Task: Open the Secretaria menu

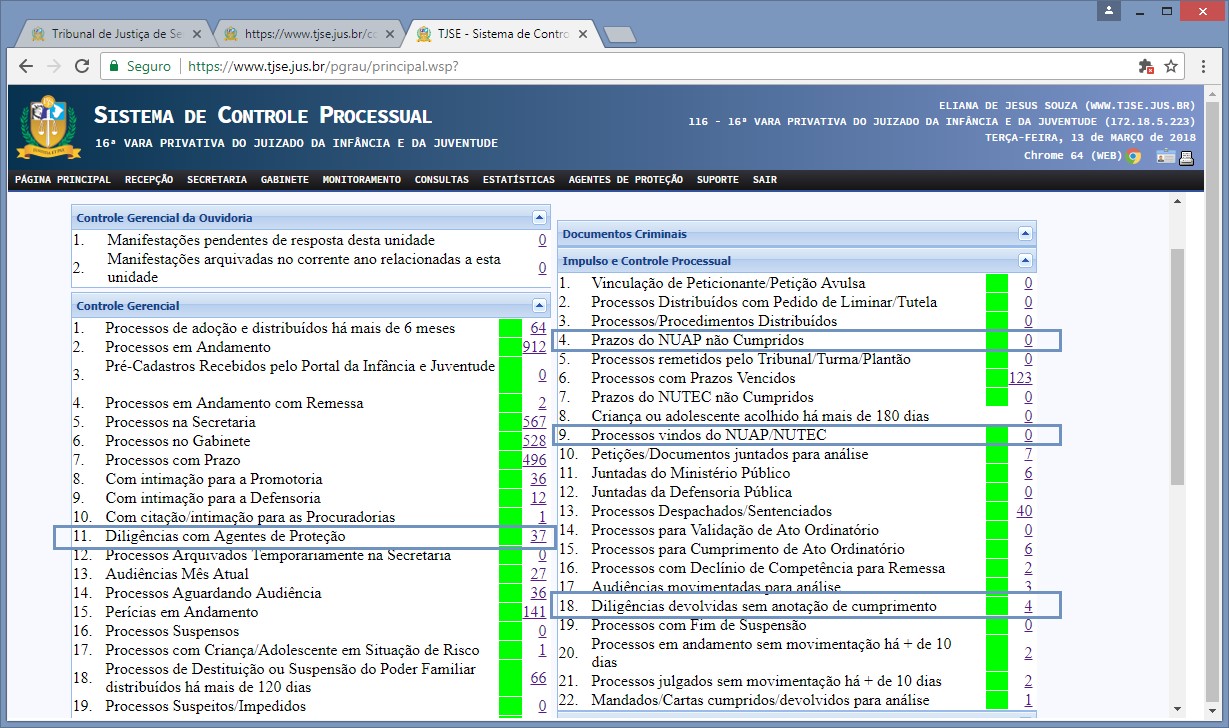Action: pyautogui.click(x=216, y=180)
